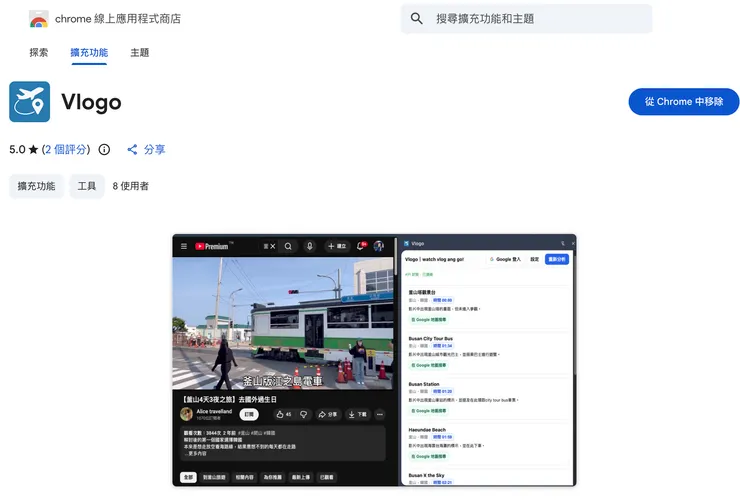Click the Vlogo extension name heading
740x502 pixels.
click(x=92, y=102)
